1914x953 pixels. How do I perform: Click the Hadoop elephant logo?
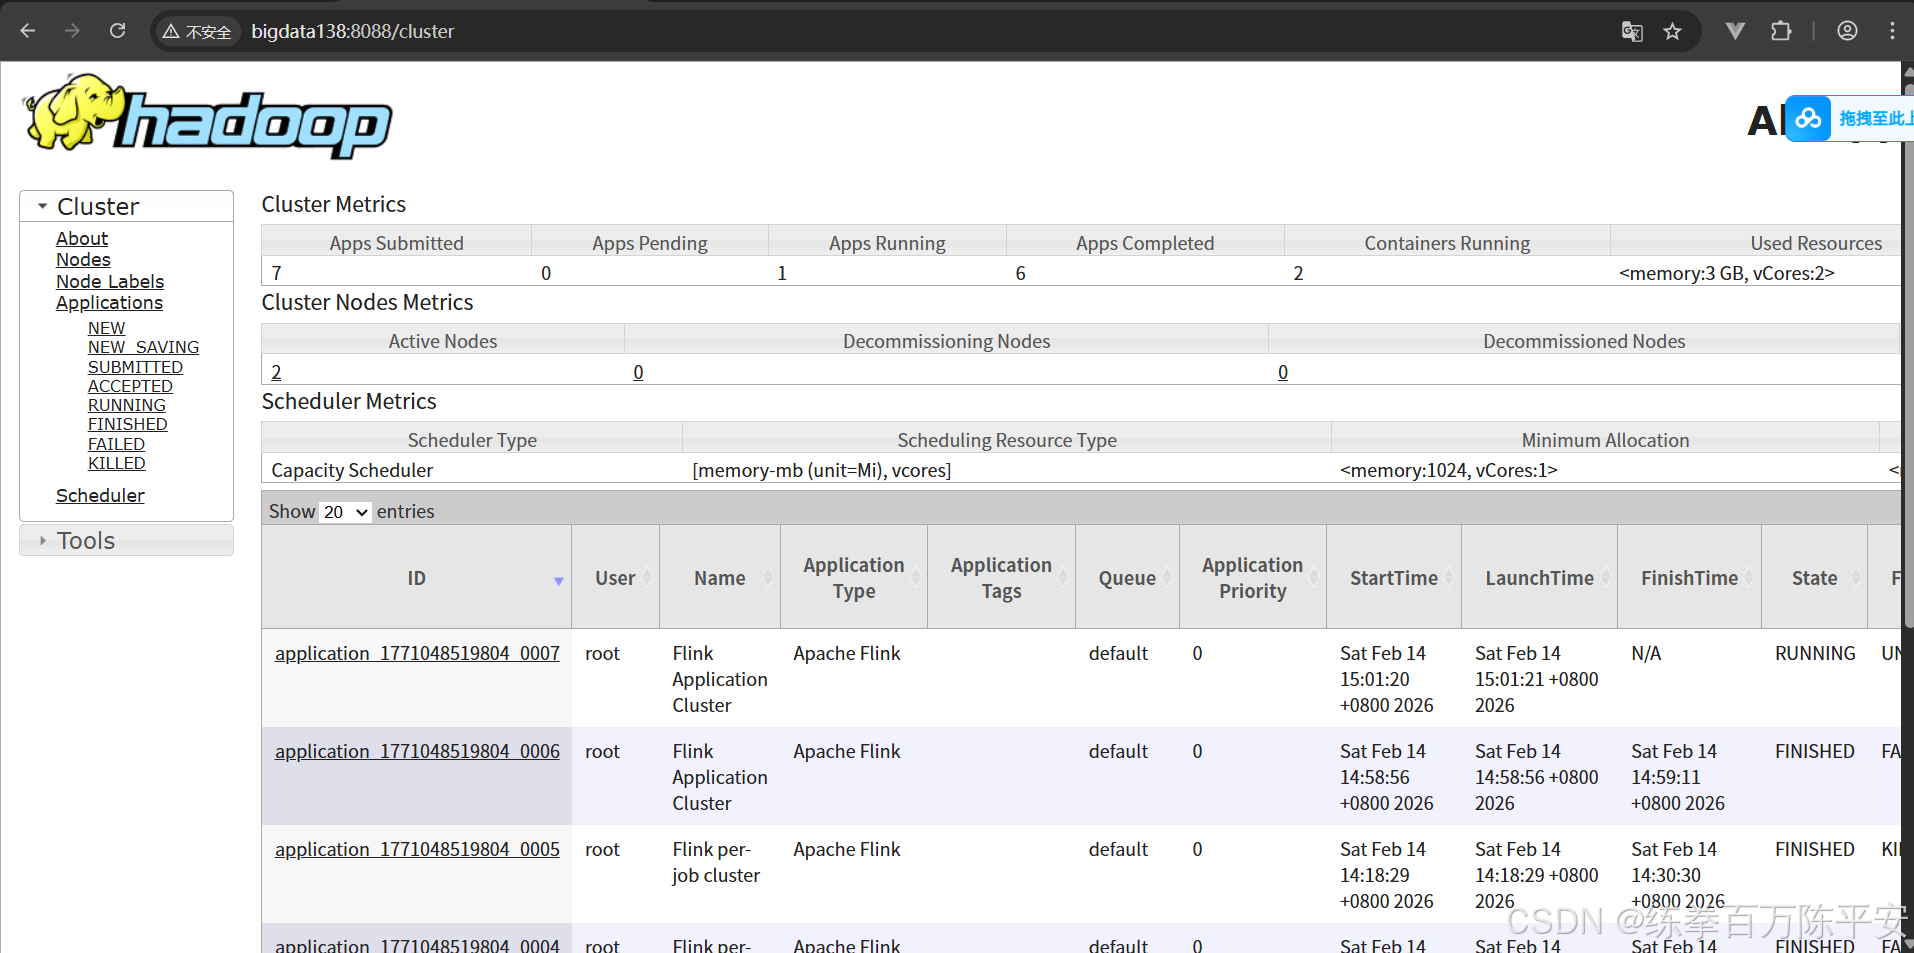(208, 116)
